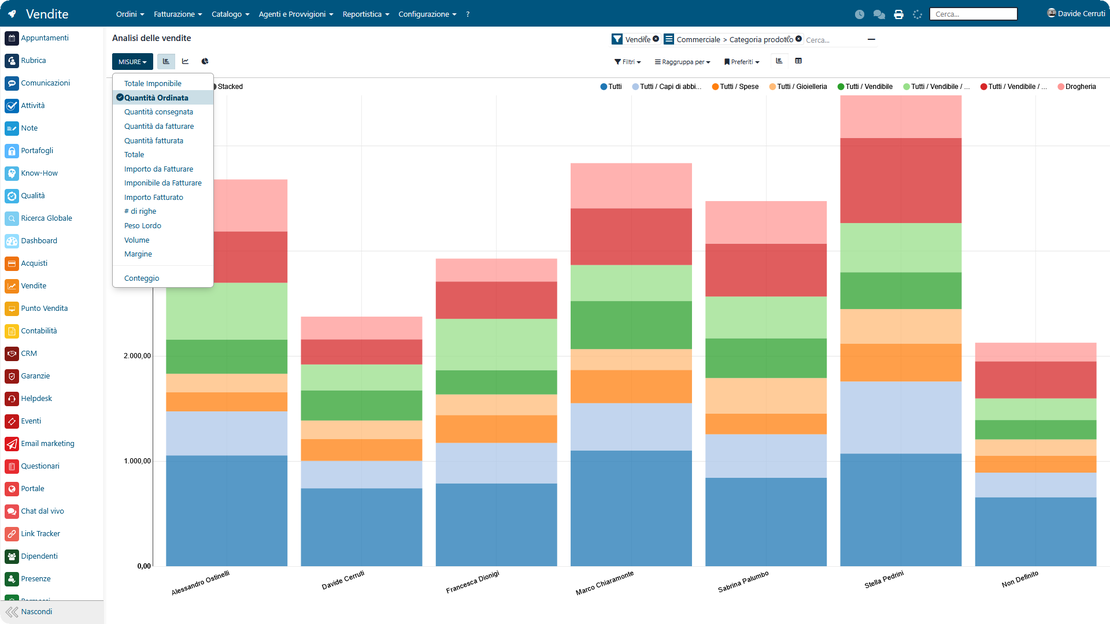1110x624 pixels.
Task: Open the Garanzie module
Action: (28, 376)
